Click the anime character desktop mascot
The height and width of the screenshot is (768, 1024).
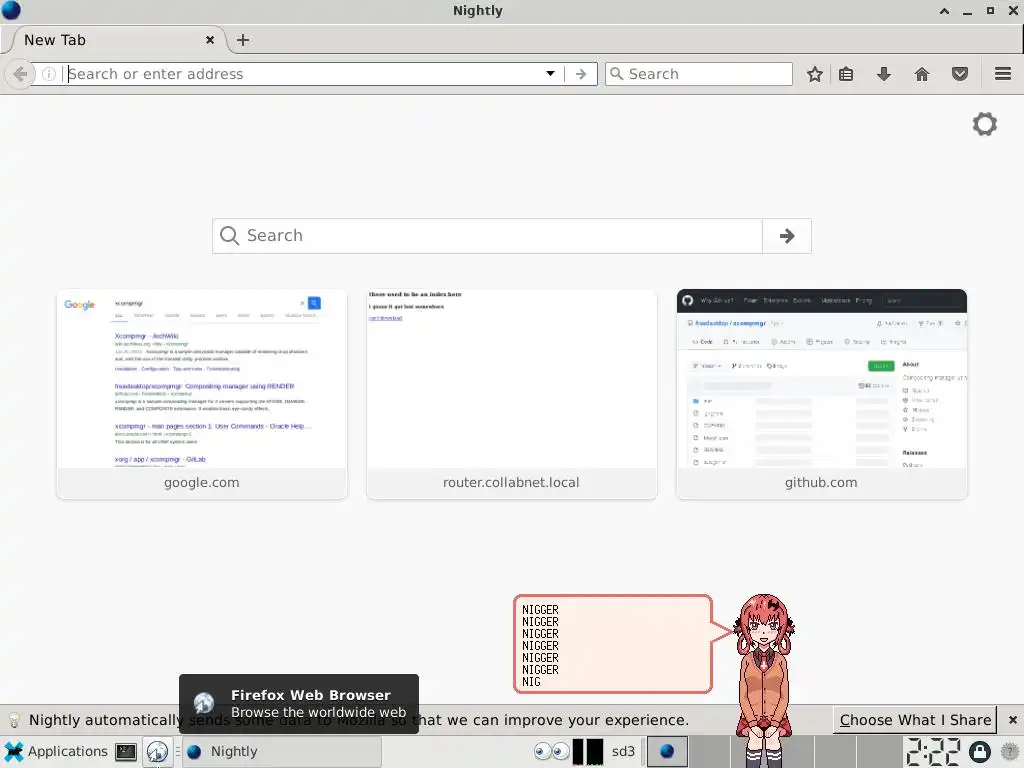763,679
